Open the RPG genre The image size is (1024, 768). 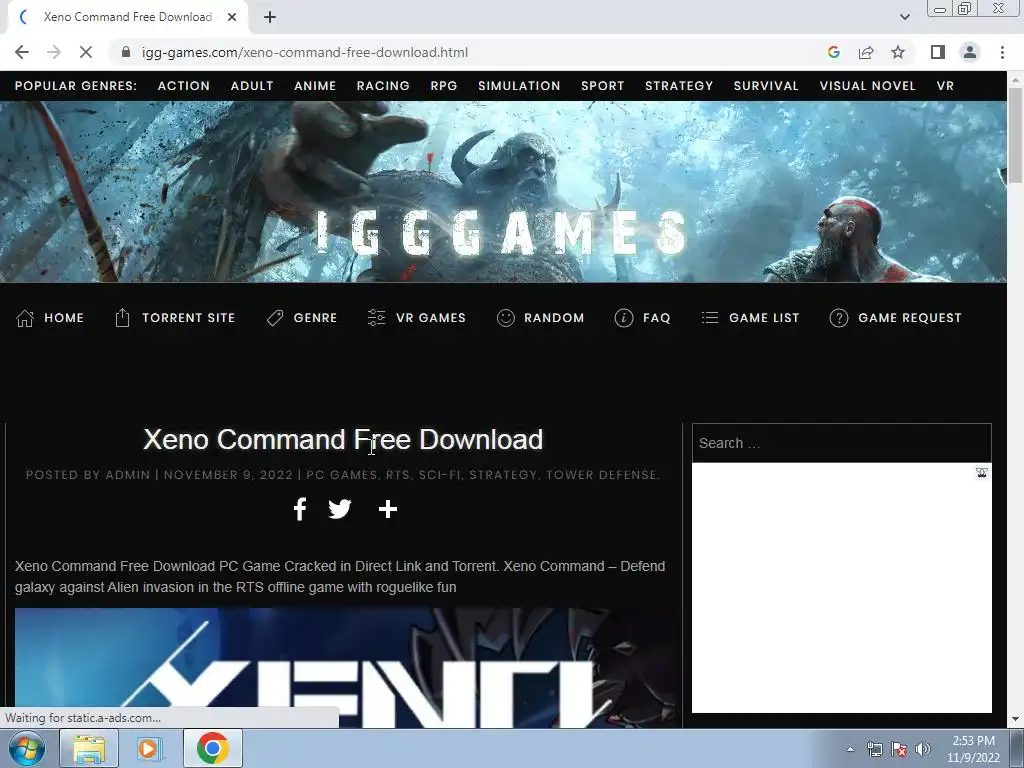pos(443,86)
